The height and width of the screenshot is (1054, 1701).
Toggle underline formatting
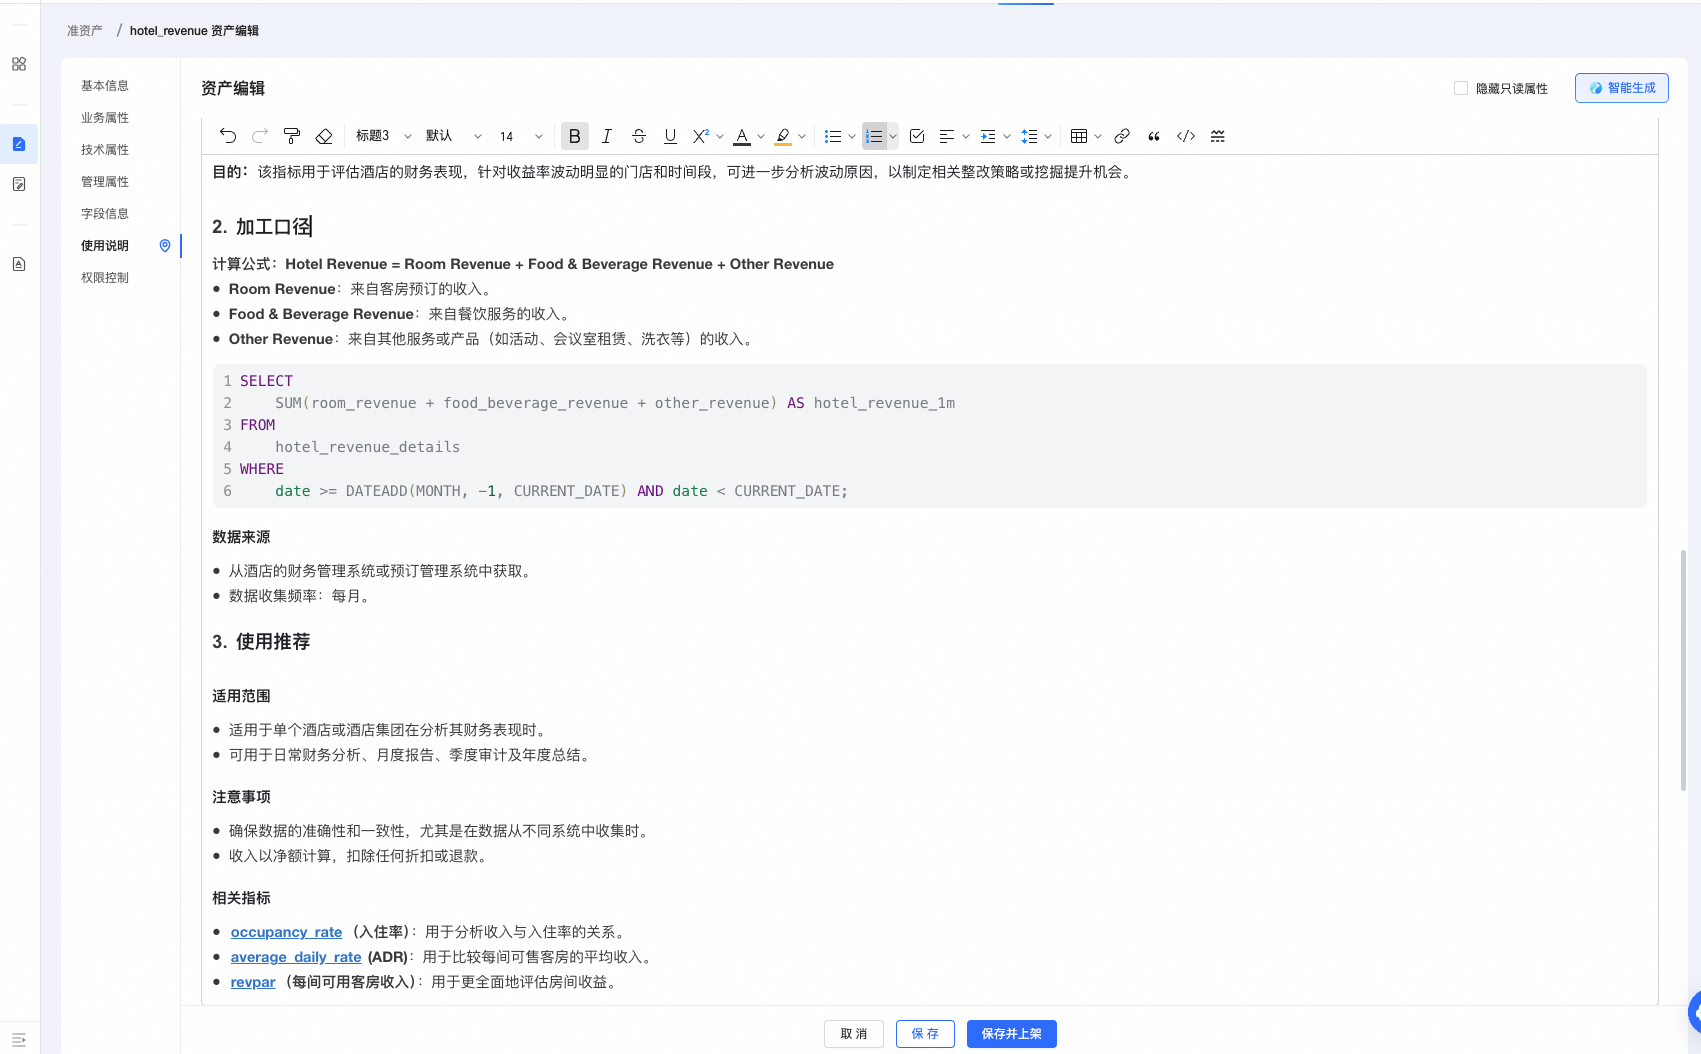coord(670,136)
